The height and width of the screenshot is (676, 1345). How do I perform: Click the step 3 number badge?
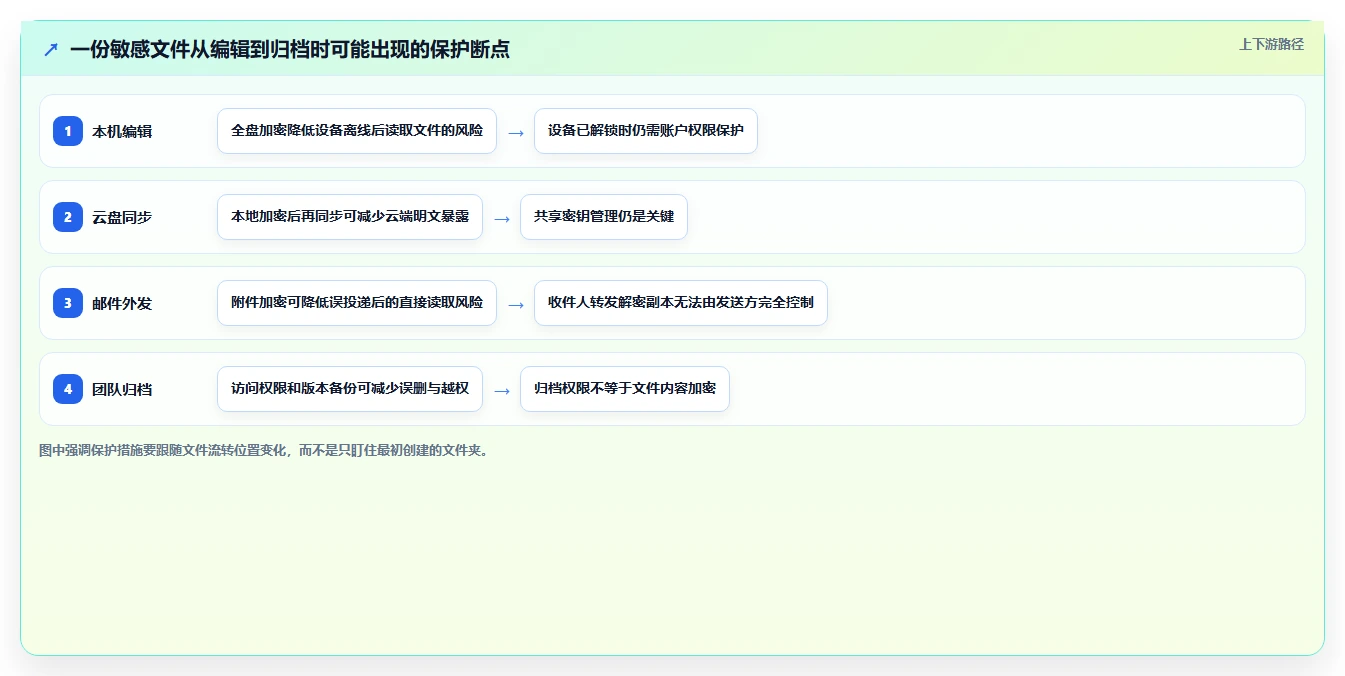tap(68, 303)
